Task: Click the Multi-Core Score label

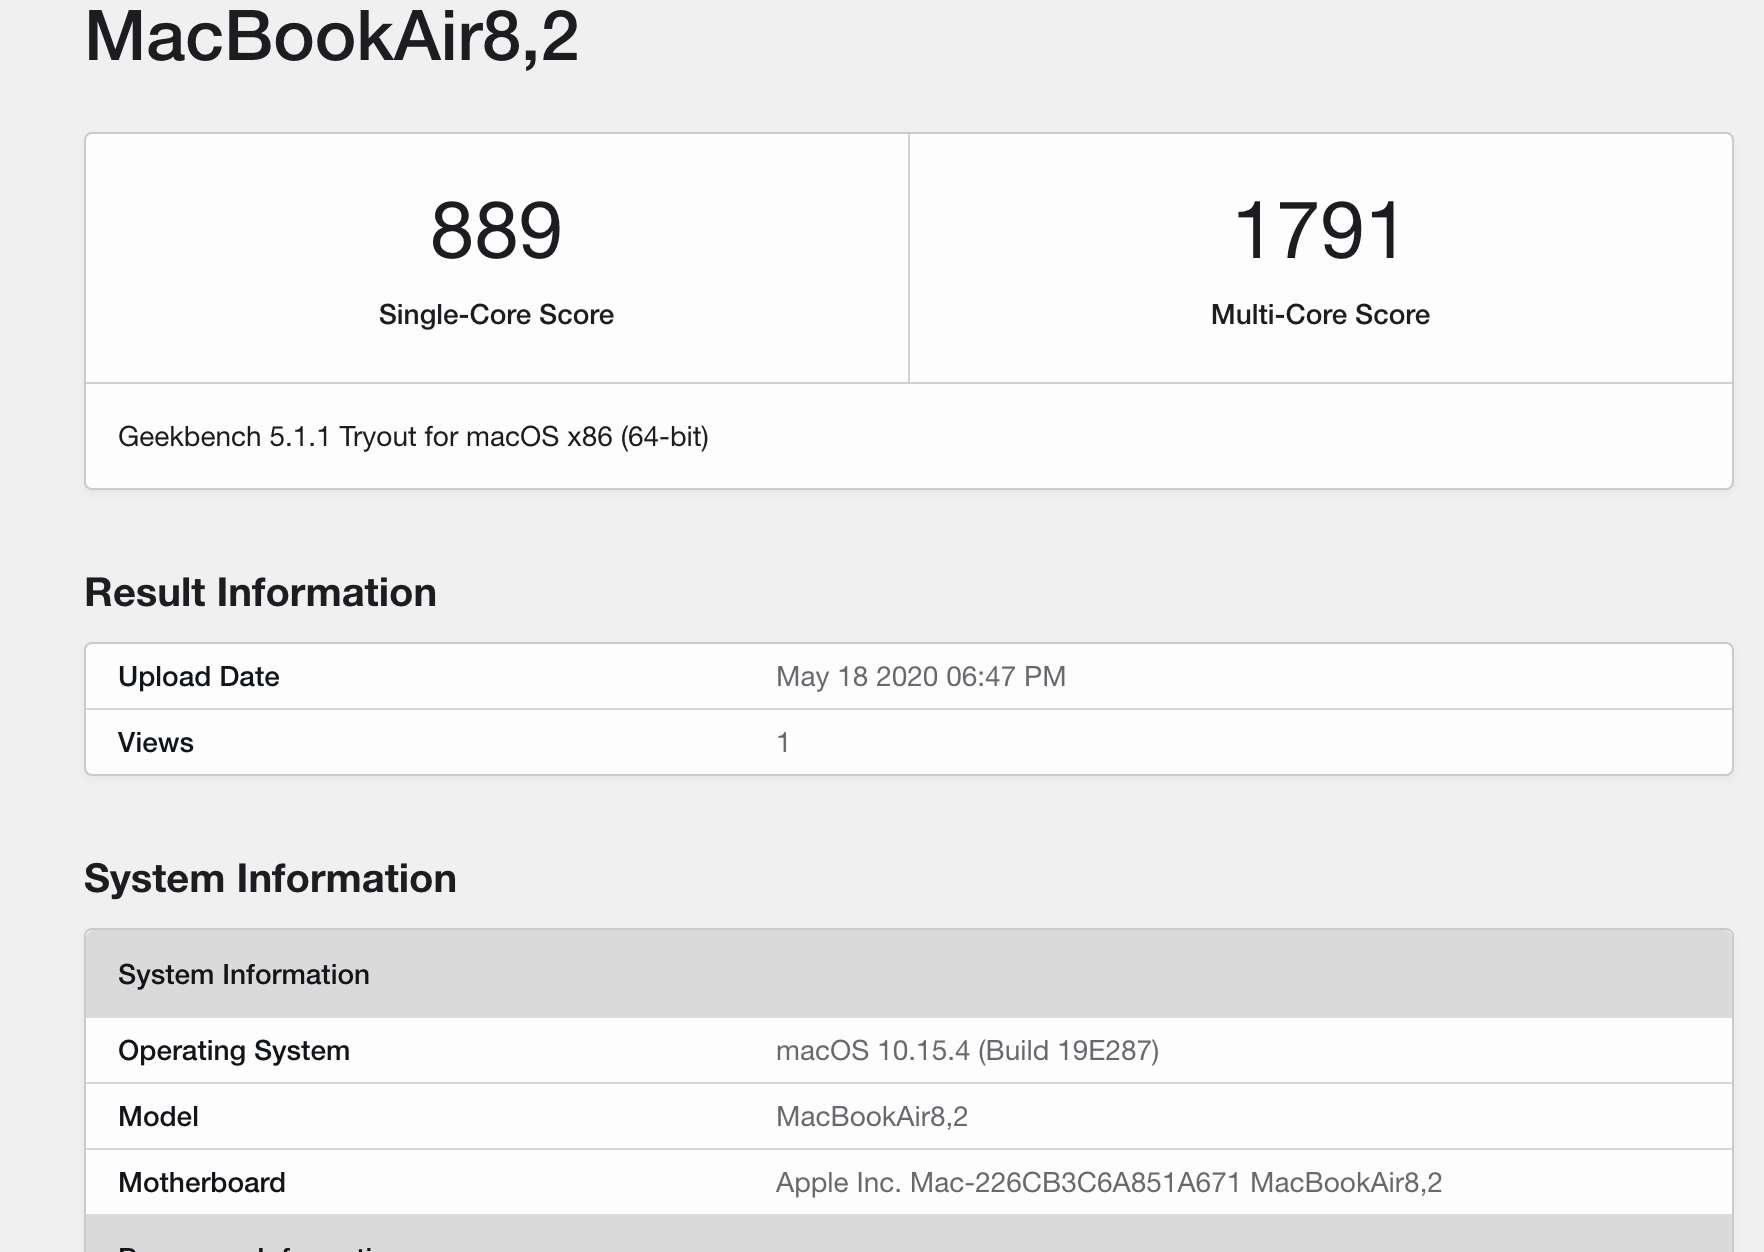Action: [1320, 315]
